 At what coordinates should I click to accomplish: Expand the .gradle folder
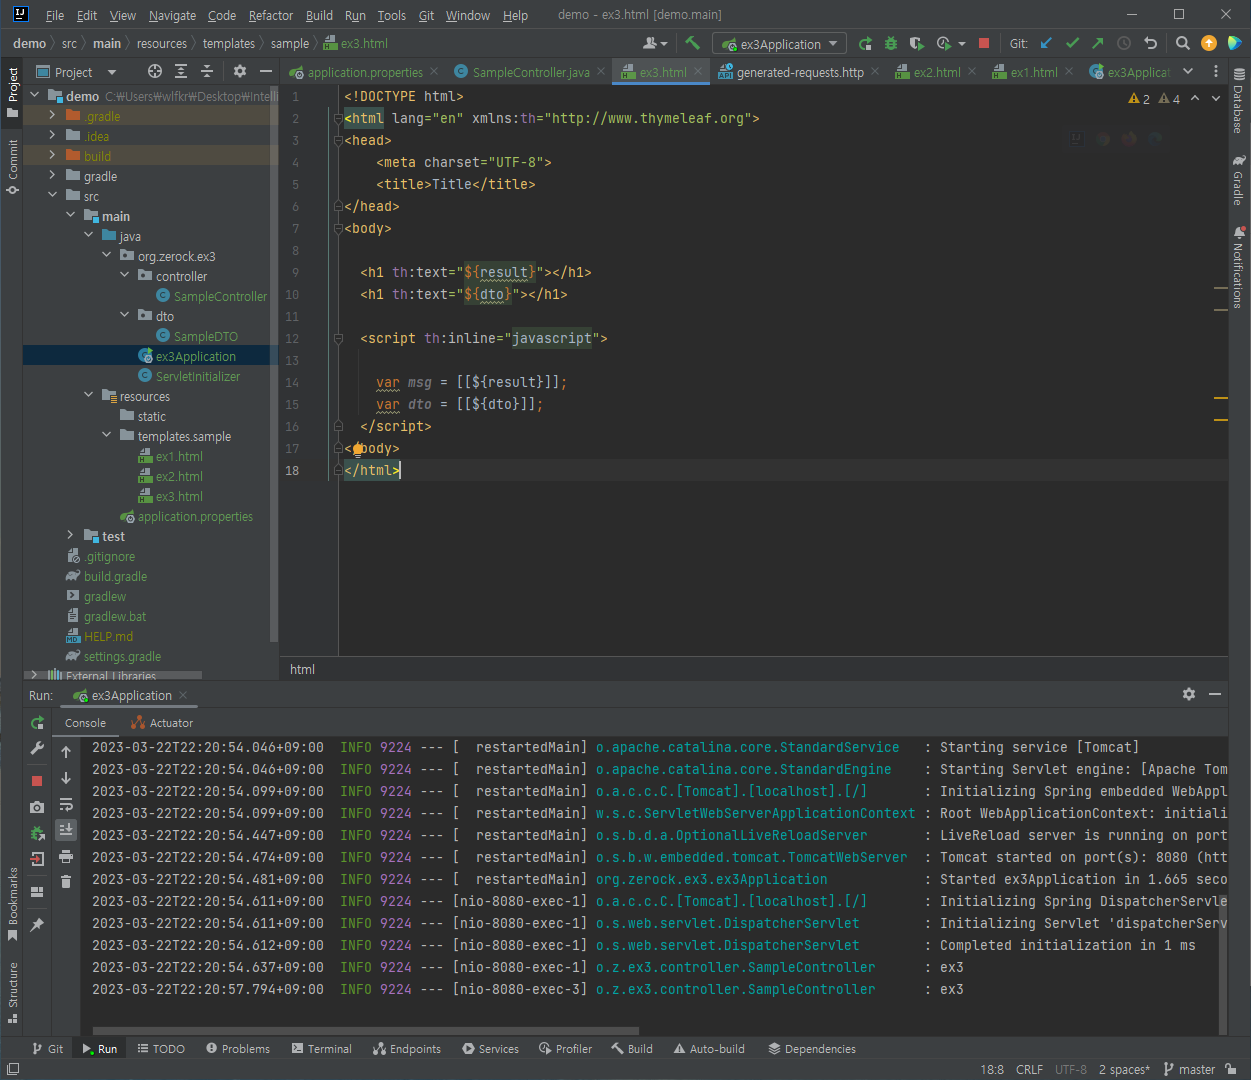click(x=53, y=116)
